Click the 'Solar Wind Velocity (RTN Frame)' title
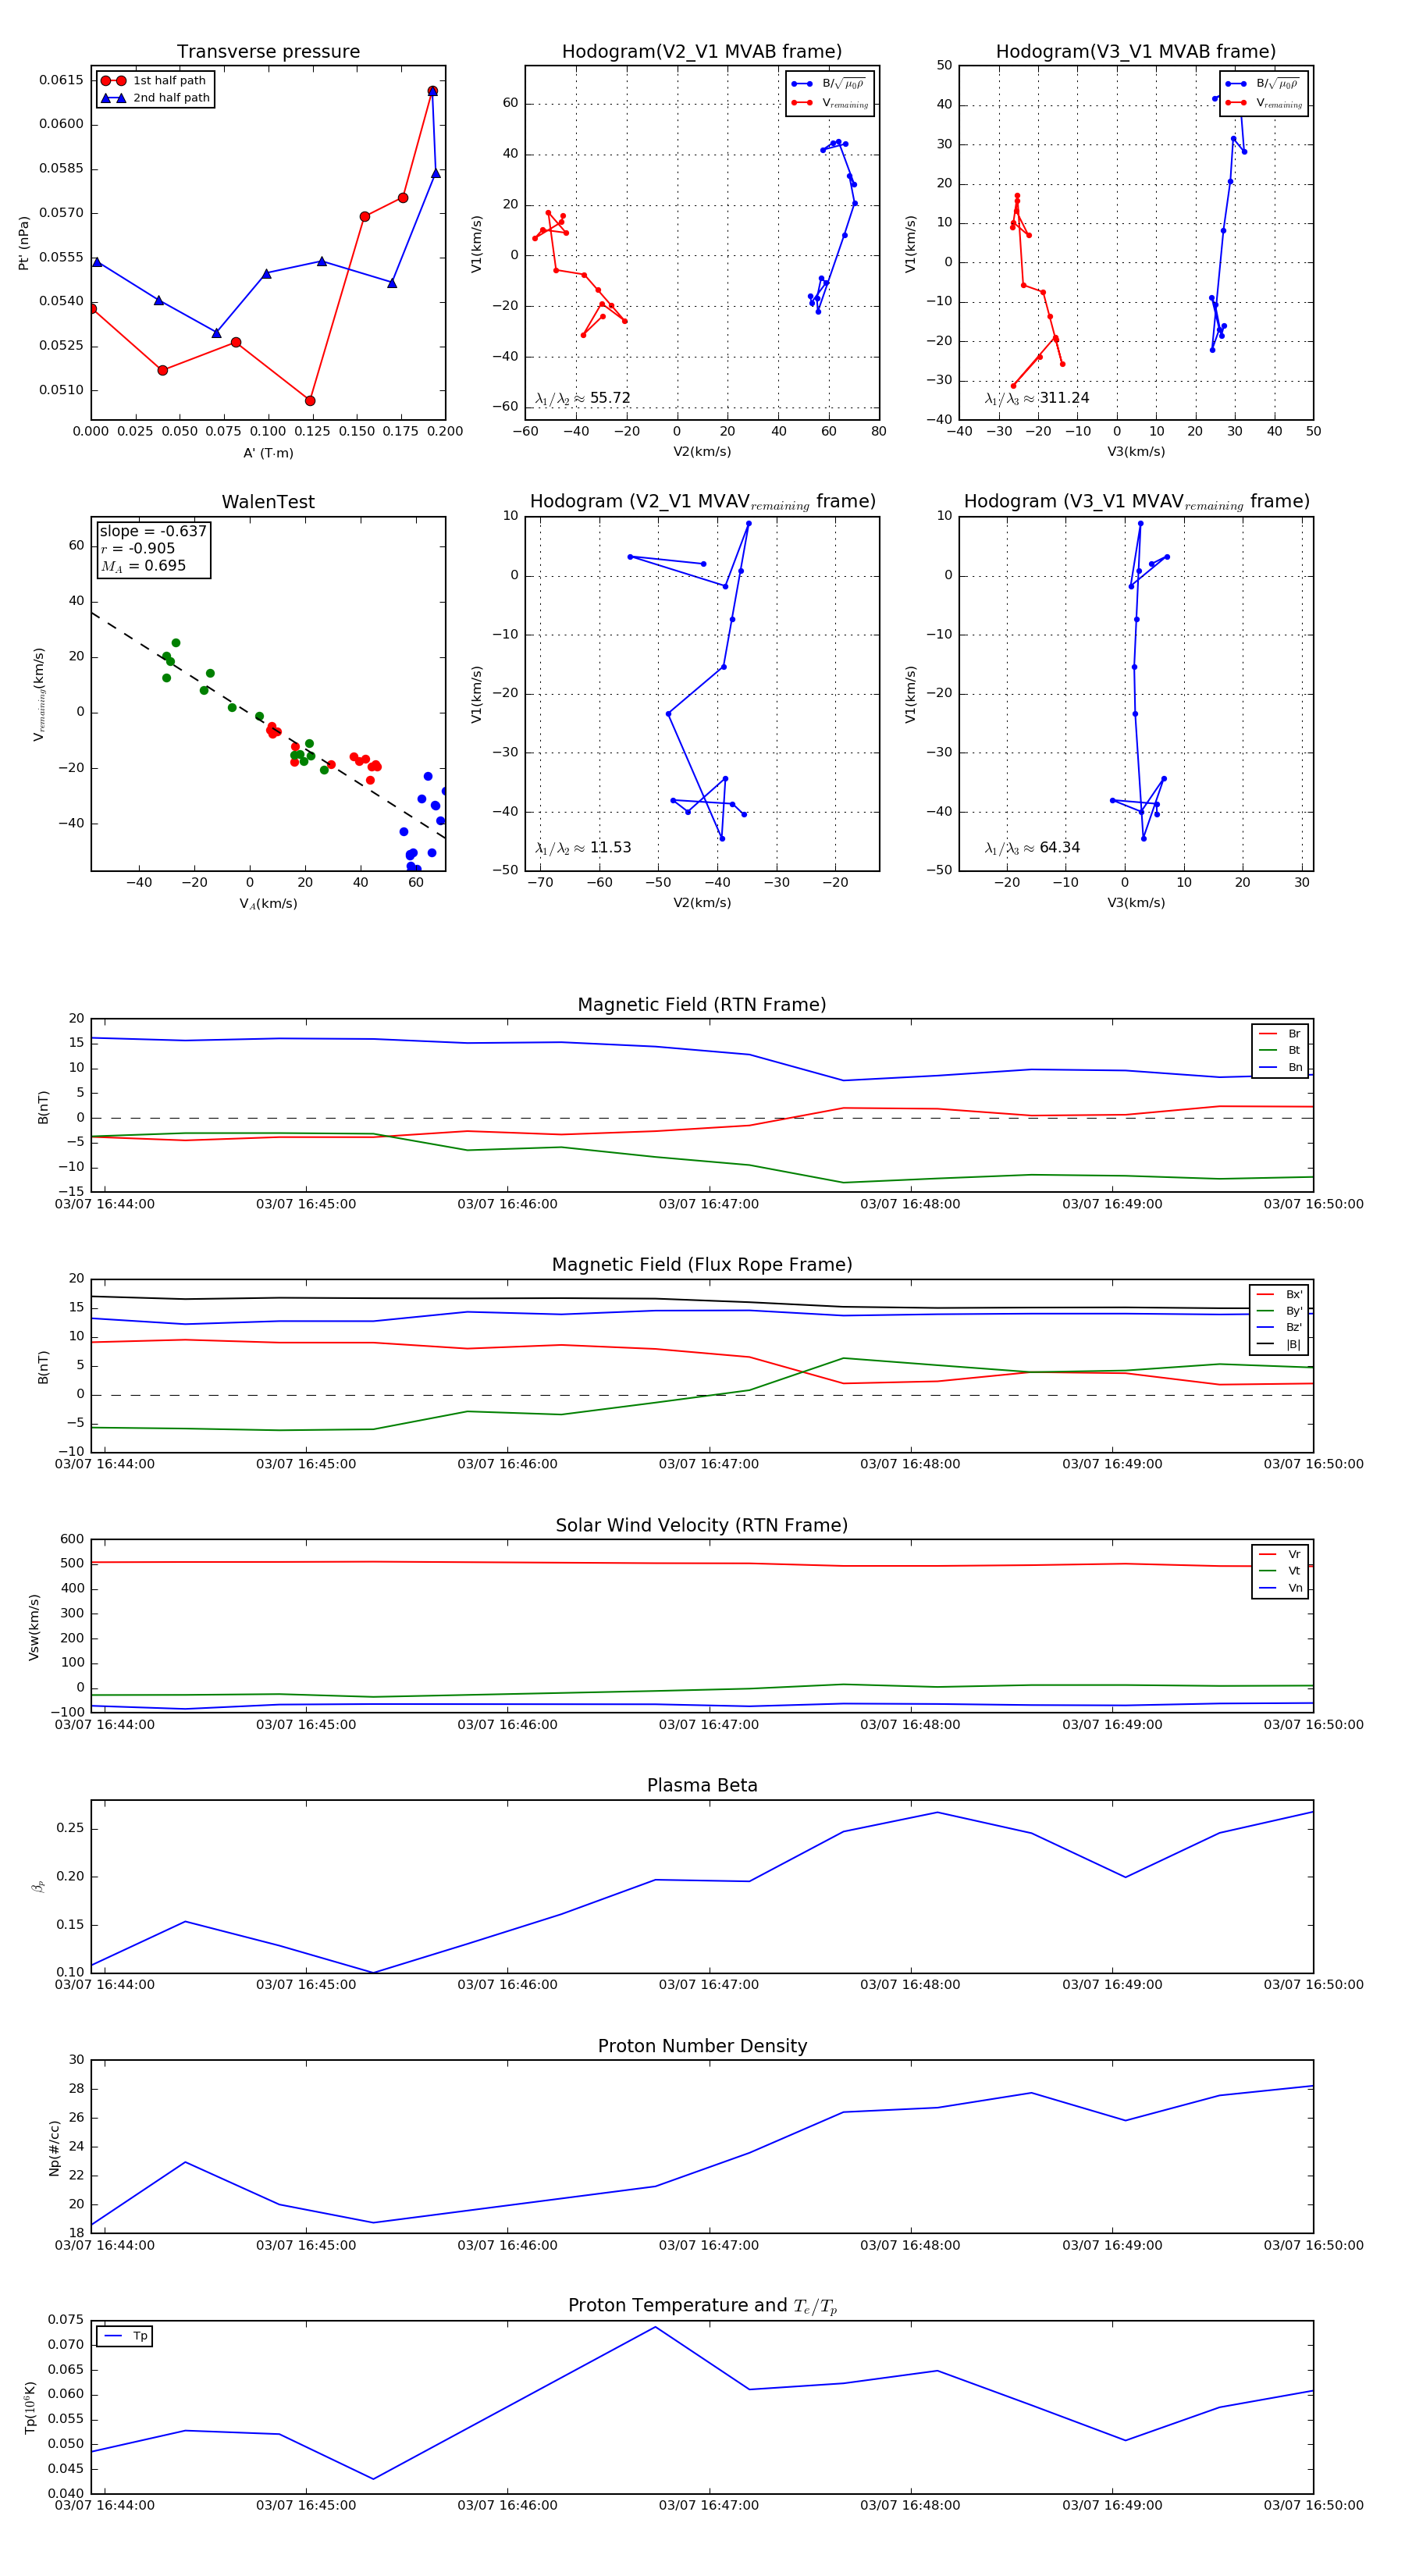Viewport: 1405px width, 2576px height. pos(702,1525)
